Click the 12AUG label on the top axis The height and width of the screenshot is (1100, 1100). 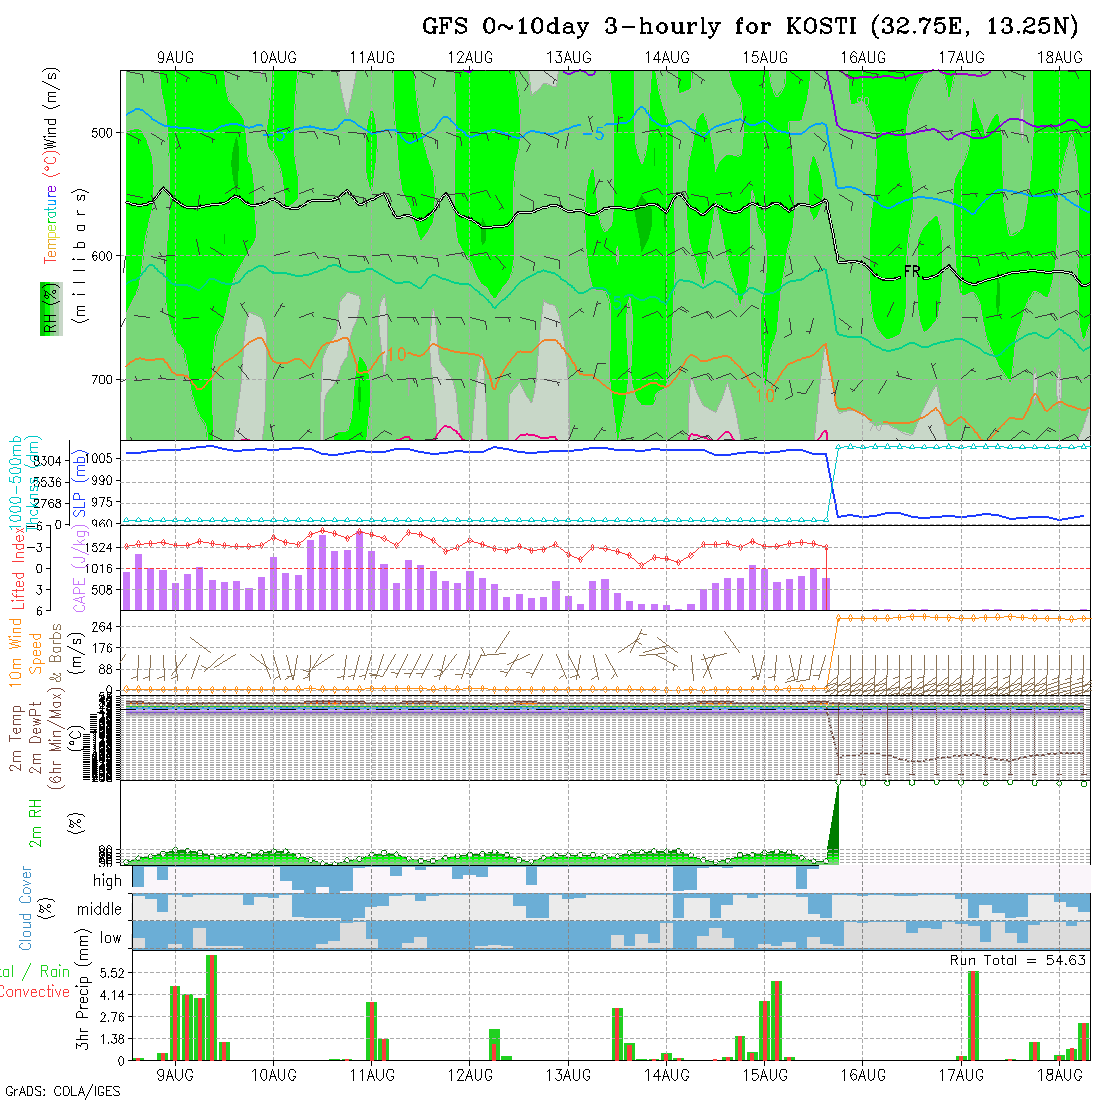(x=470, y=58)
